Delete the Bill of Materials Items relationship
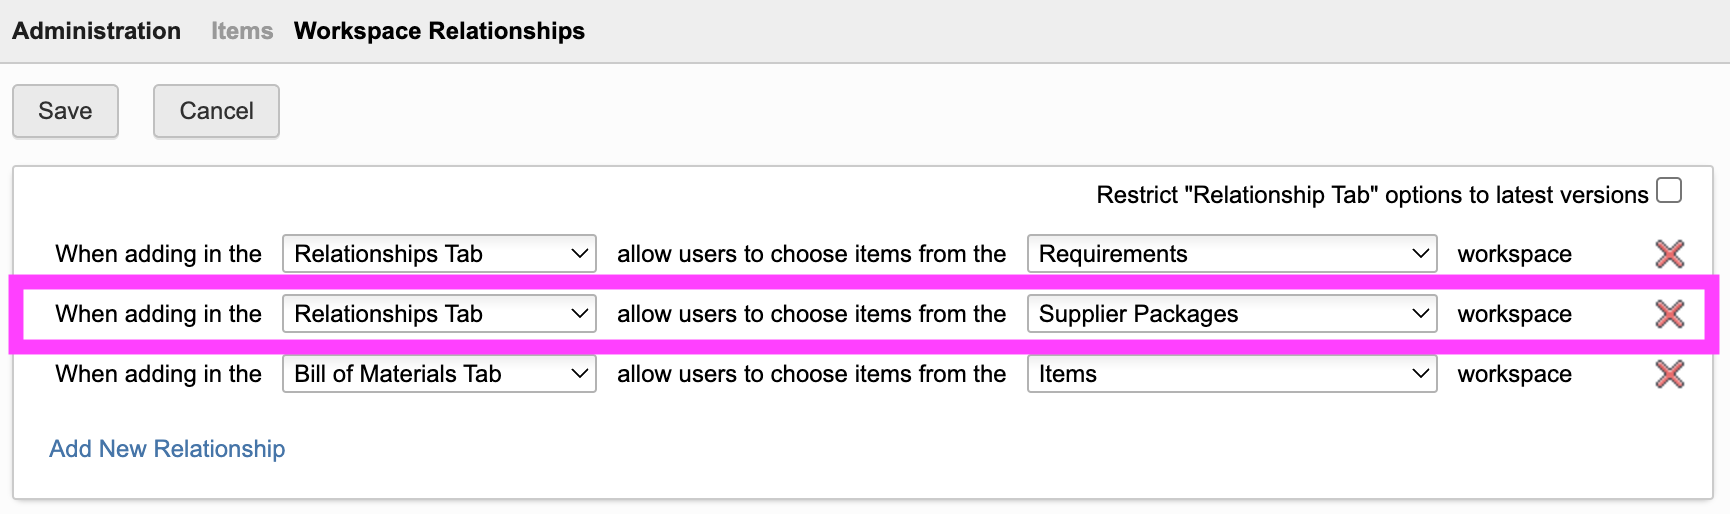 [1669, 374]
